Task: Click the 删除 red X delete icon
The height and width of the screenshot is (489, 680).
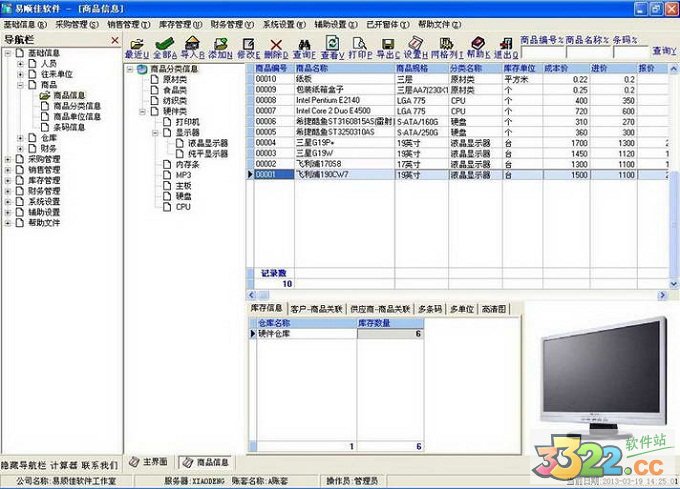Action: click(276, 44)
